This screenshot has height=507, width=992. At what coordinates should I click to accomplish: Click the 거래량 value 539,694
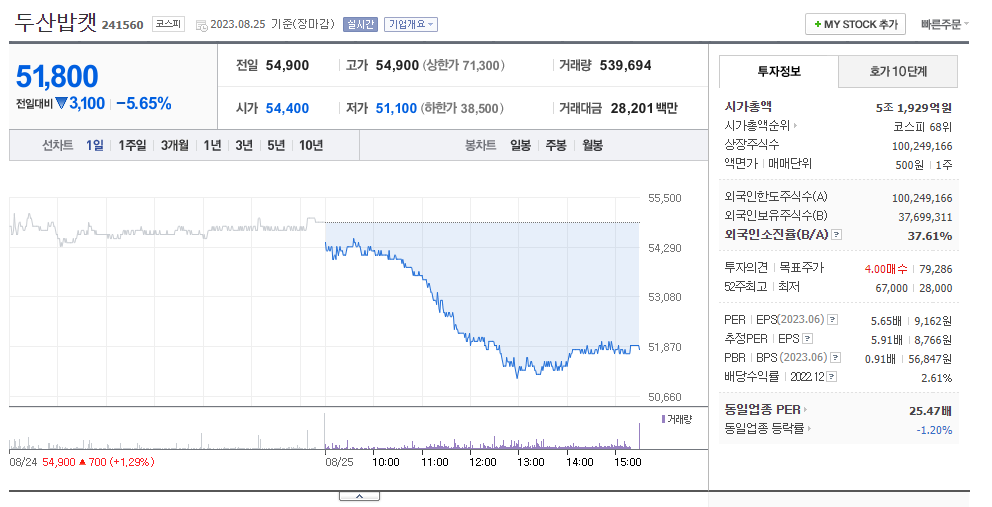(x=625, y=65)
